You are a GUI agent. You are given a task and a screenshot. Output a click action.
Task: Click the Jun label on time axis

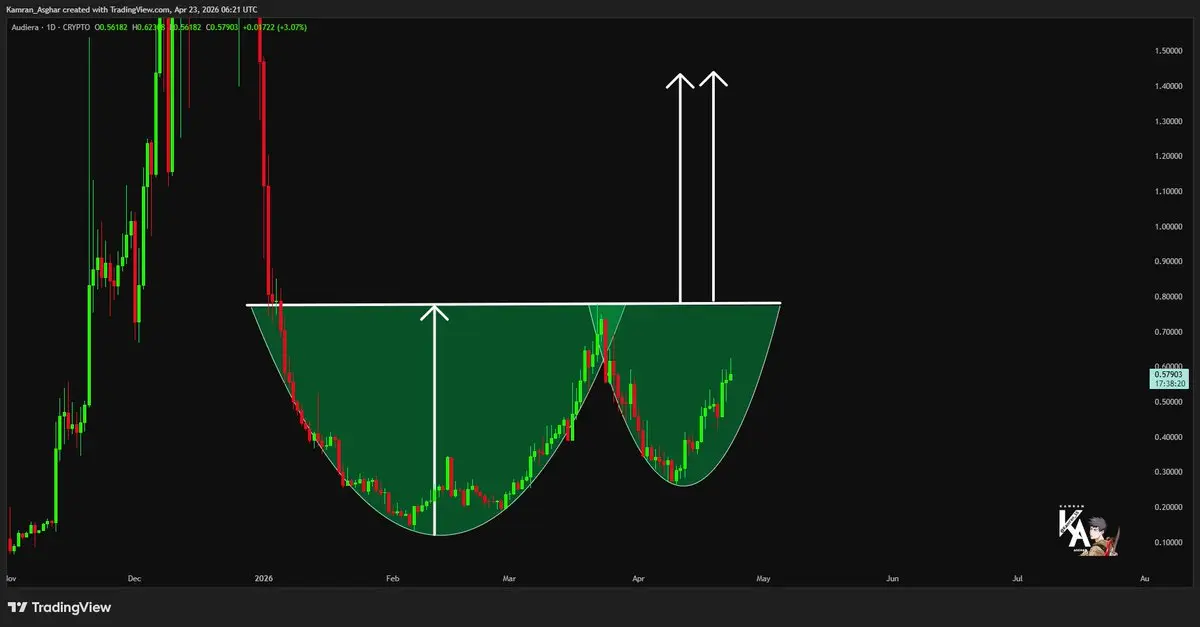point(893,578)
